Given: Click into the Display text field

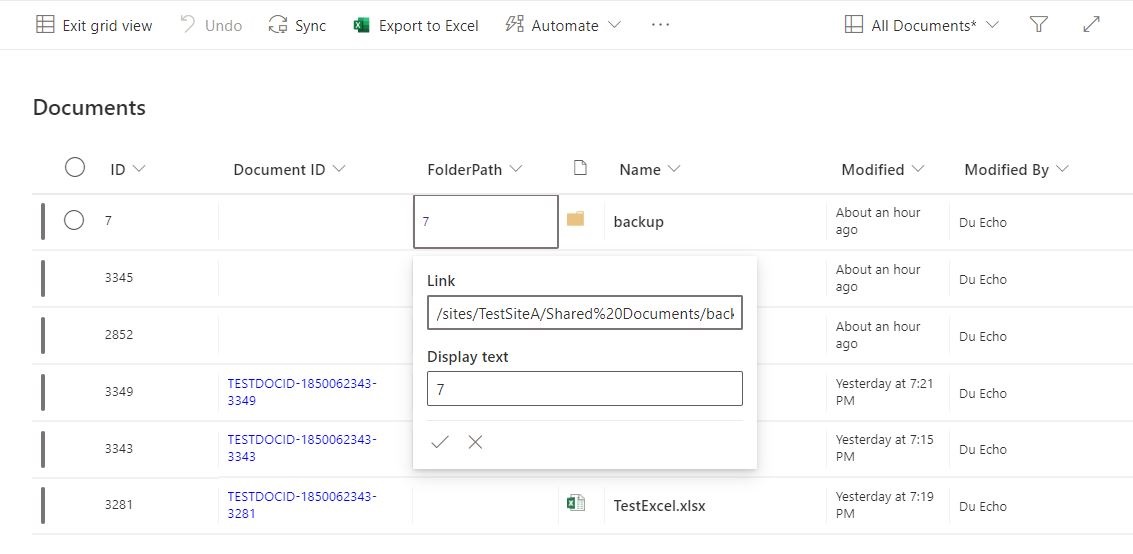Looking at the screenshot, I should point(585,389).
